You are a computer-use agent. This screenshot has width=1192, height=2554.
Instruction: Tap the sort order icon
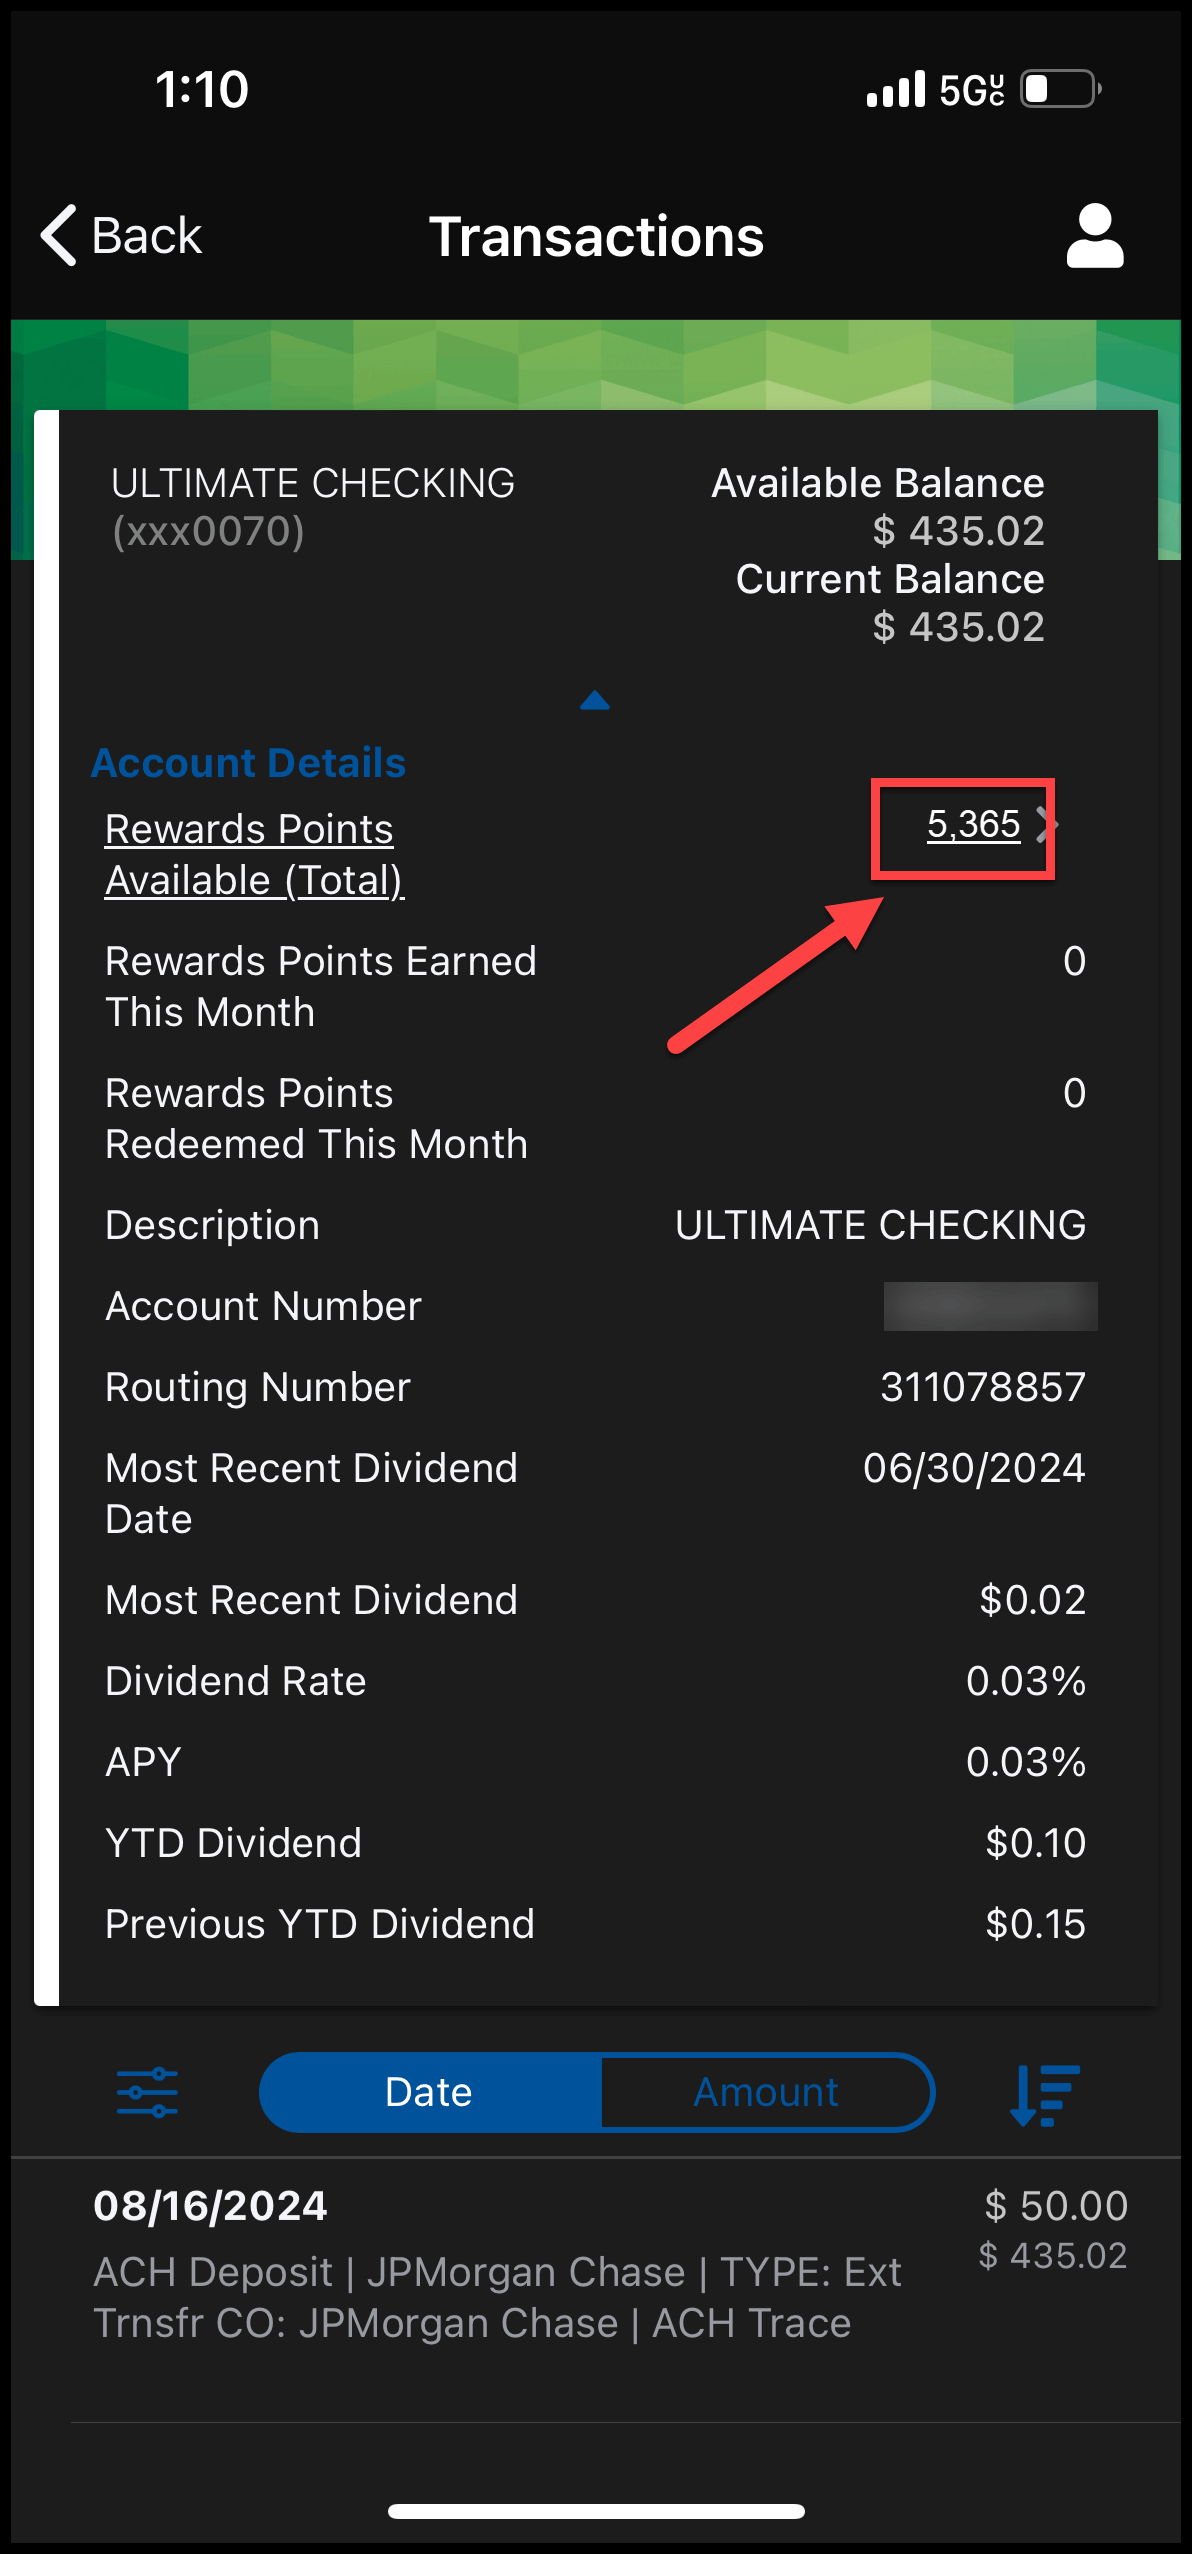(x=1044, y=2094)
